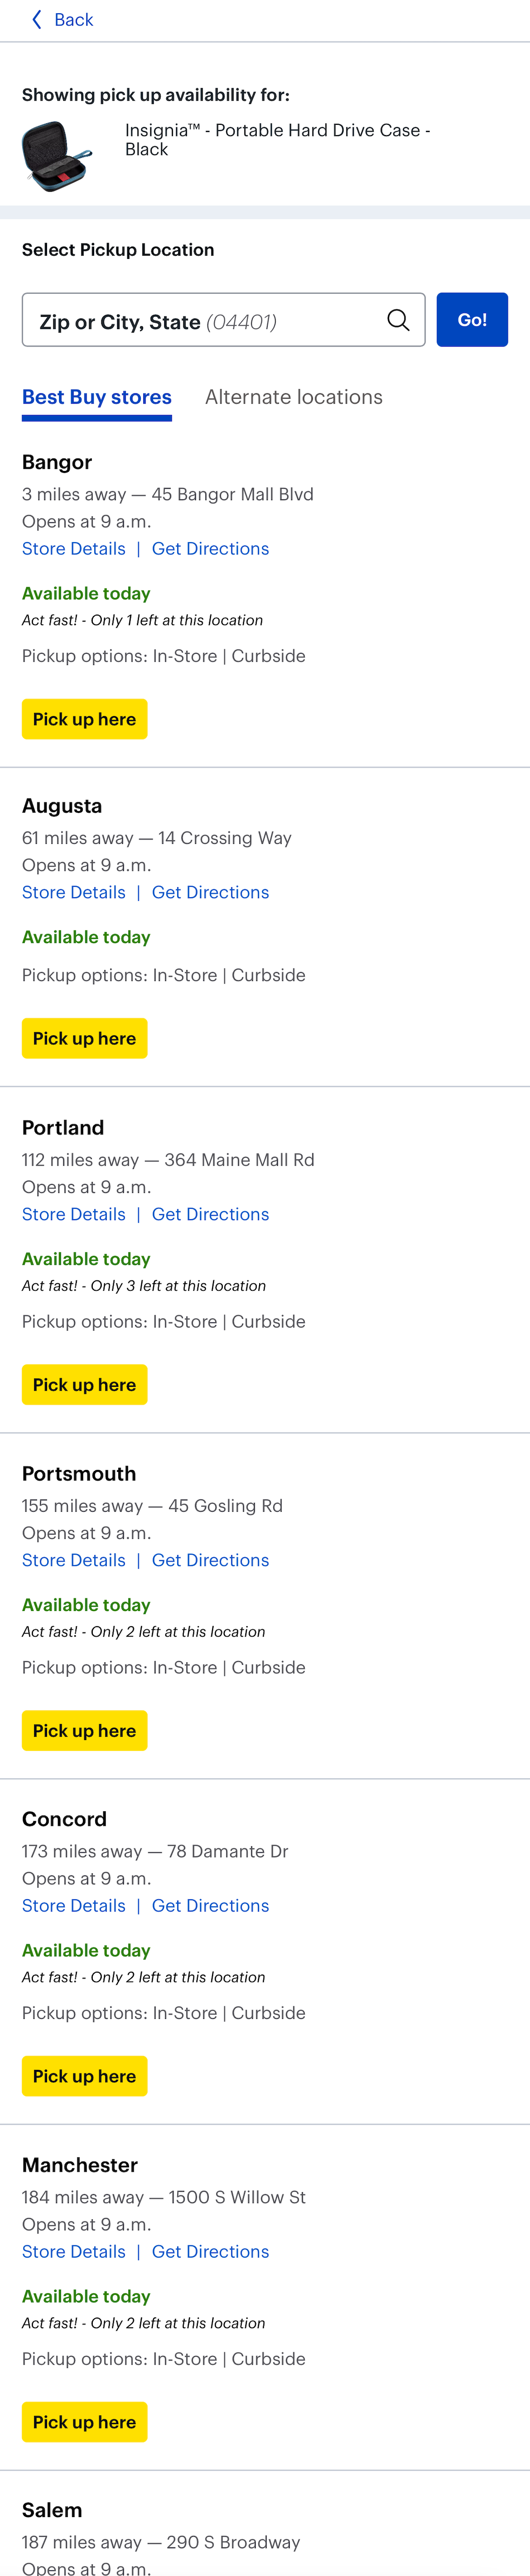
Task: Switch to the Alternate locations tab
Action: (294, 397)
